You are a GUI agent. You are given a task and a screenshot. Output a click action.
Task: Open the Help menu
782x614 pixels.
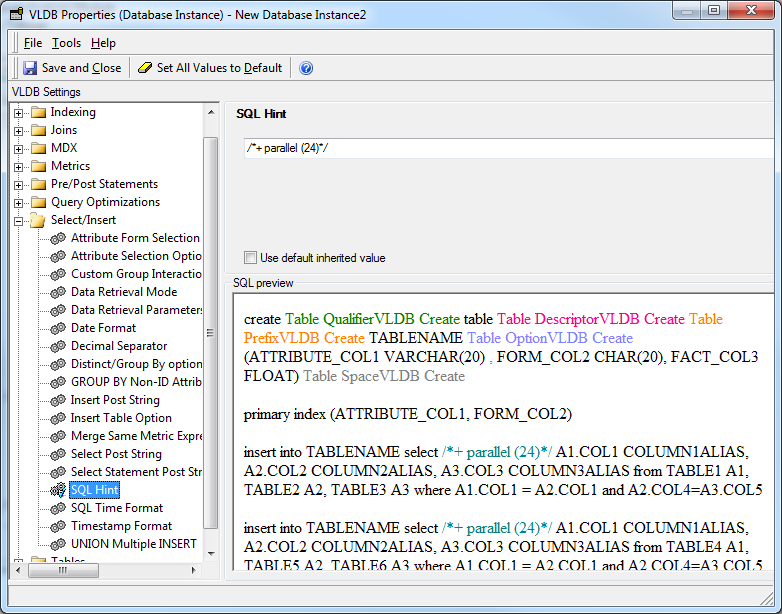[x=103, y=43]
